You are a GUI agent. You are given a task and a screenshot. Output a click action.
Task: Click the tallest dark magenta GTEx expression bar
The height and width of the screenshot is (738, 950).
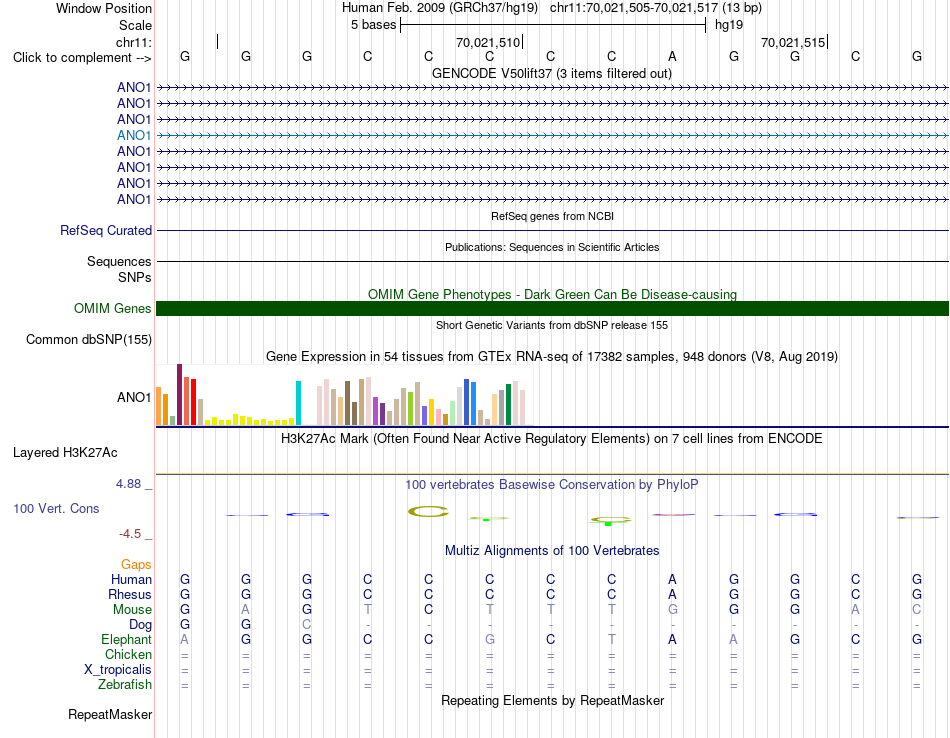point(179,394)
